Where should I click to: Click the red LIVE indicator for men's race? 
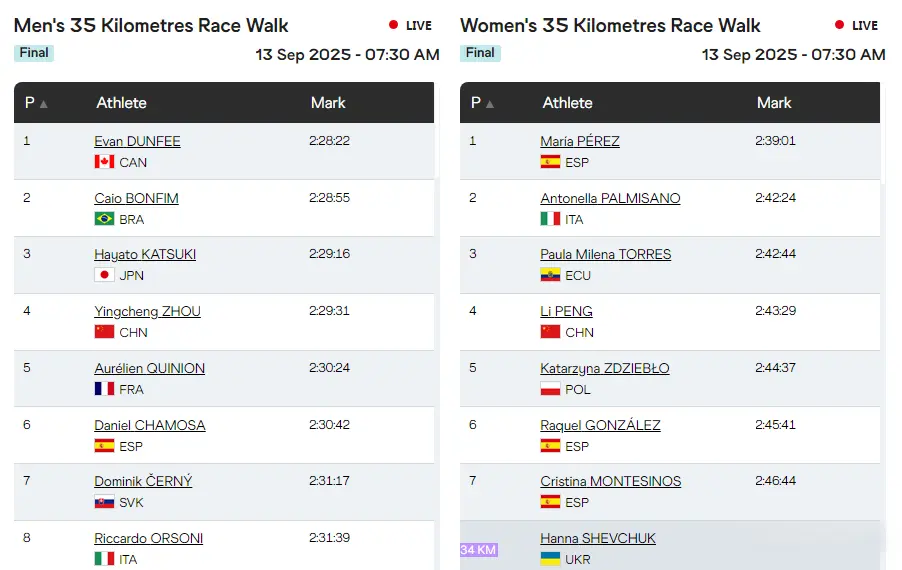tap(411, 25)
